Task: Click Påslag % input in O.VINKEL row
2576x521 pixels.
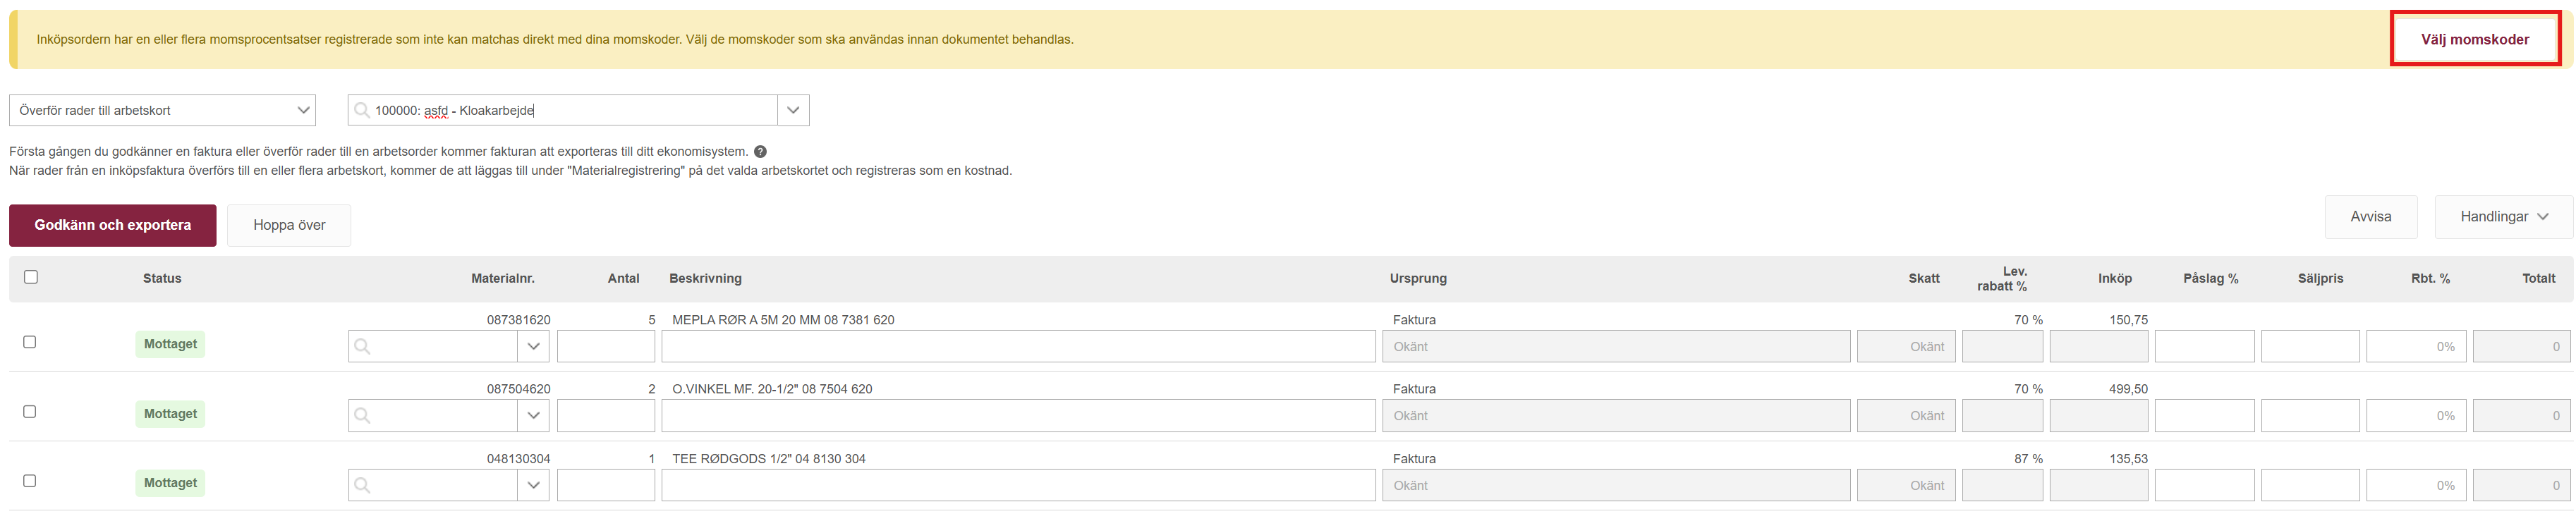Action: pos(2204,416)
